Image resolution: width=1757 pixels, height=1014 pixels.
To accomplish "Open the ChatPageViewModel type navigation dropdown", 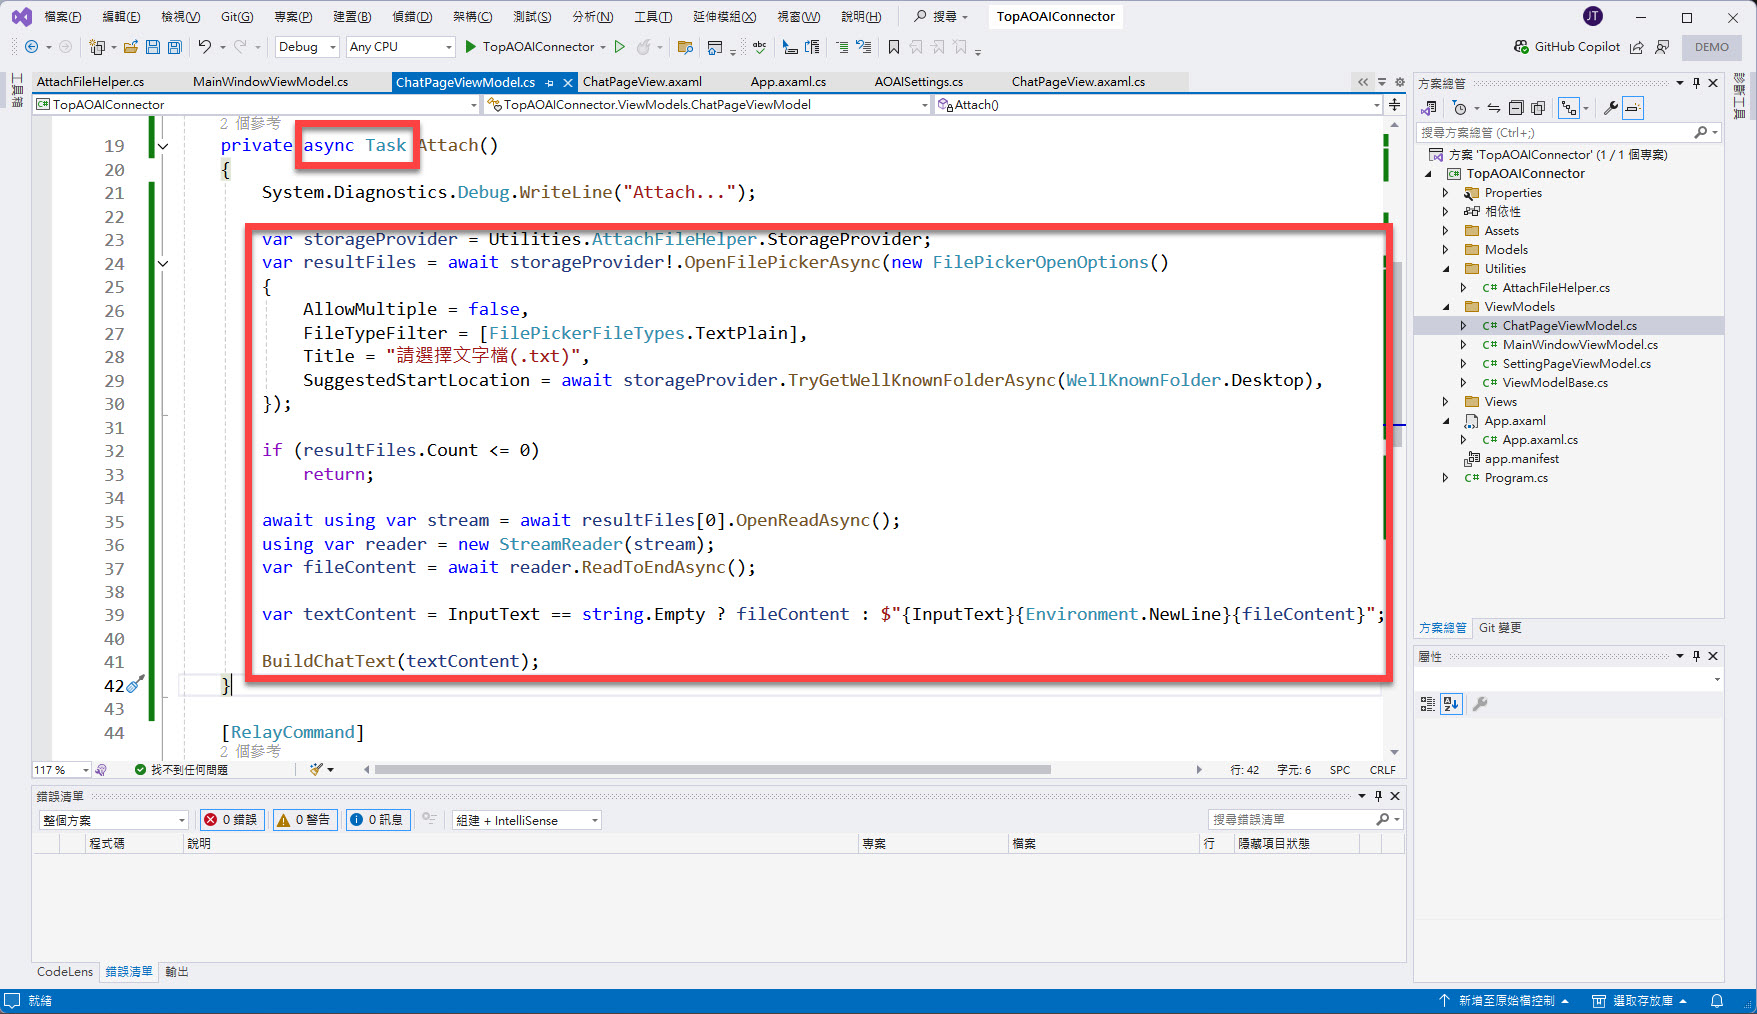I will 709,104.
